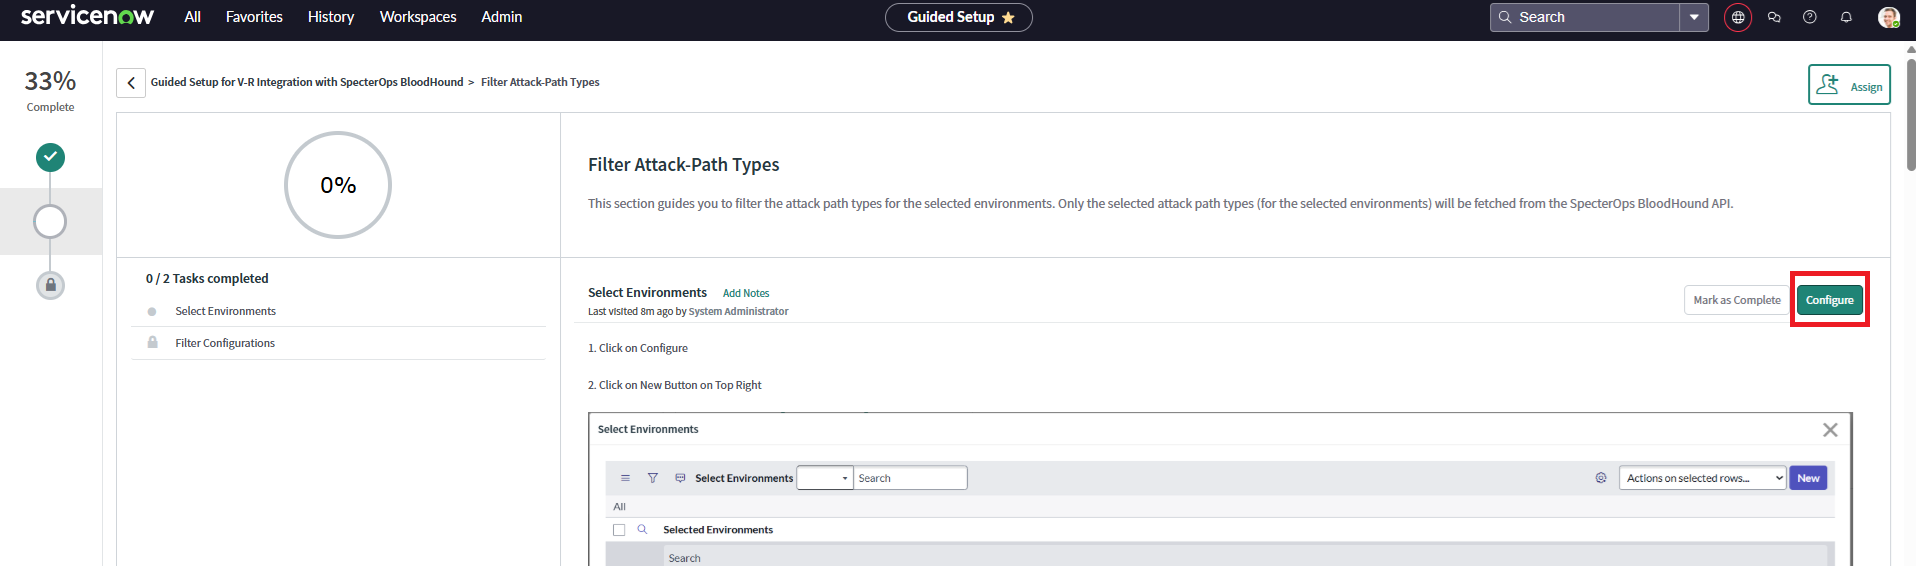Image resolution: width=1916 pixels, height=566 pixels.
Task: Select the Filter Configurations task row
Action: (x=338, y=343)
